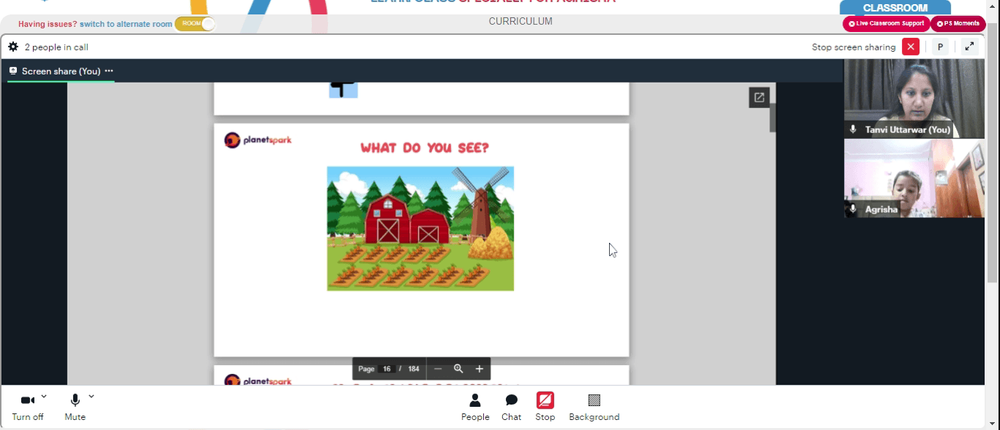Open the People panel
This screenshot has height=430, width=1000.
pos(475,406)
